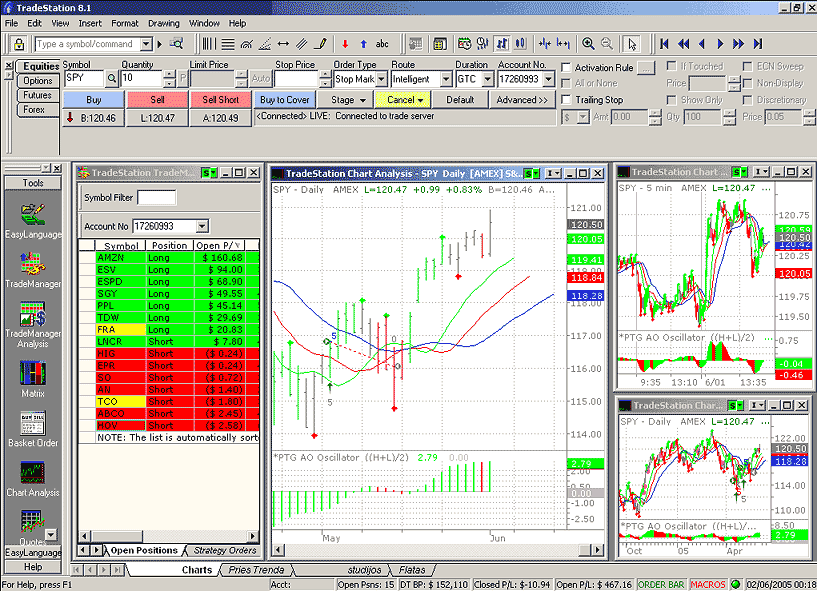
Task: Jump to first bar playback button
Action: point(664,44)
